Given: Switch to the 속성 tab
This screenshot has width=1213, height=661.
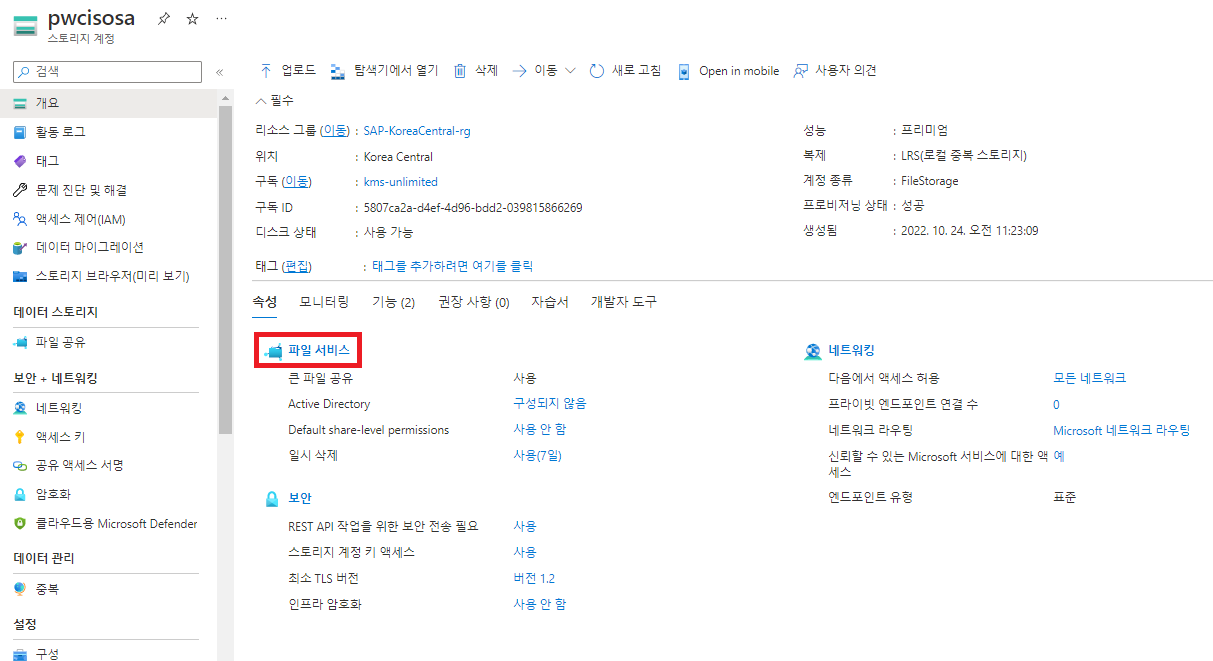Looking at the screenshot, I should pos(265,302).
